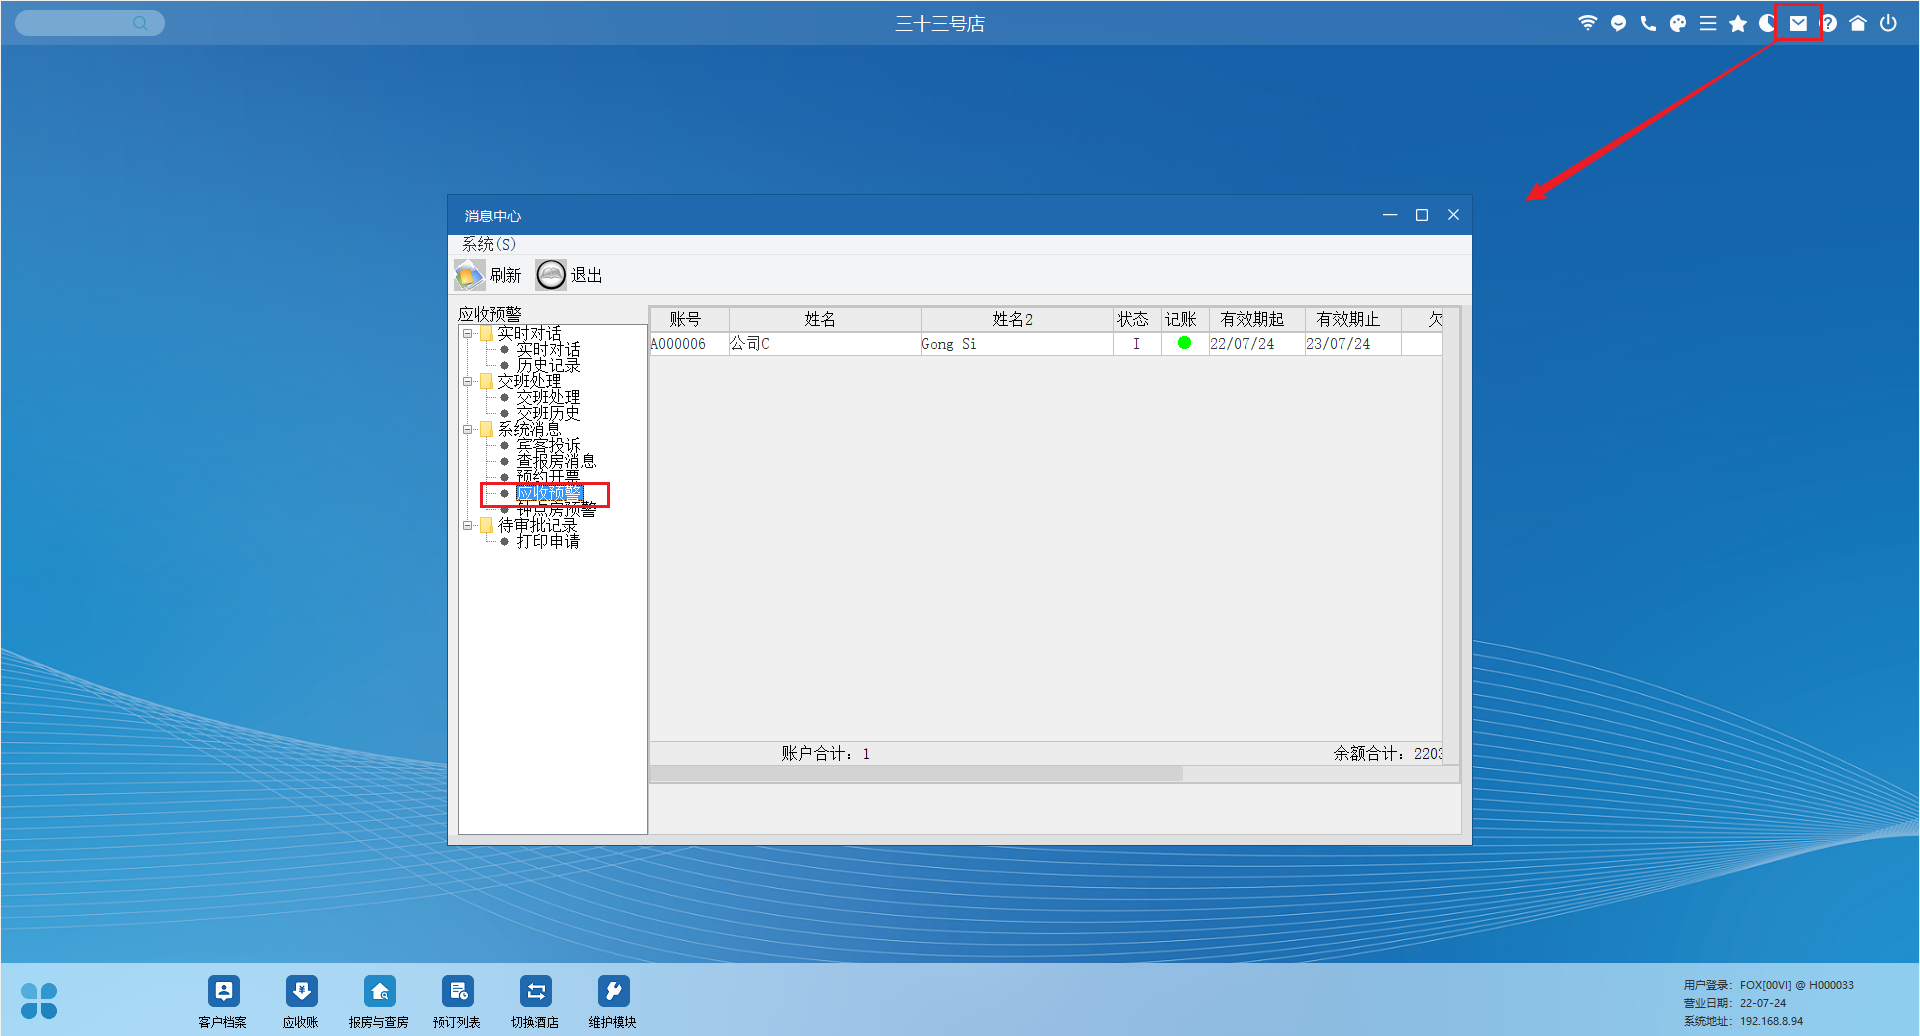Click the power icon in top bar
The image size is (1920, 1036).
(x=1888, y=23)
